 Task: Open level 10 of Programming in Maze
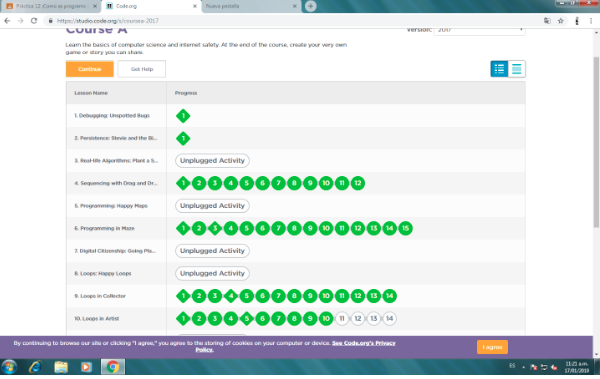pos(326,228)
